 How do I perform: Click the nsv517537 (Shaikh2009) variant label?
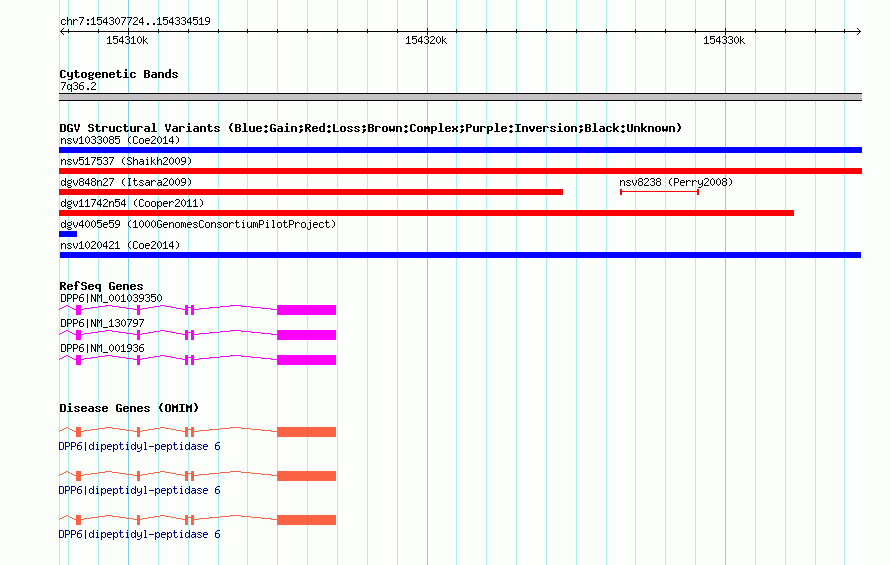click(x=126, y=161)
